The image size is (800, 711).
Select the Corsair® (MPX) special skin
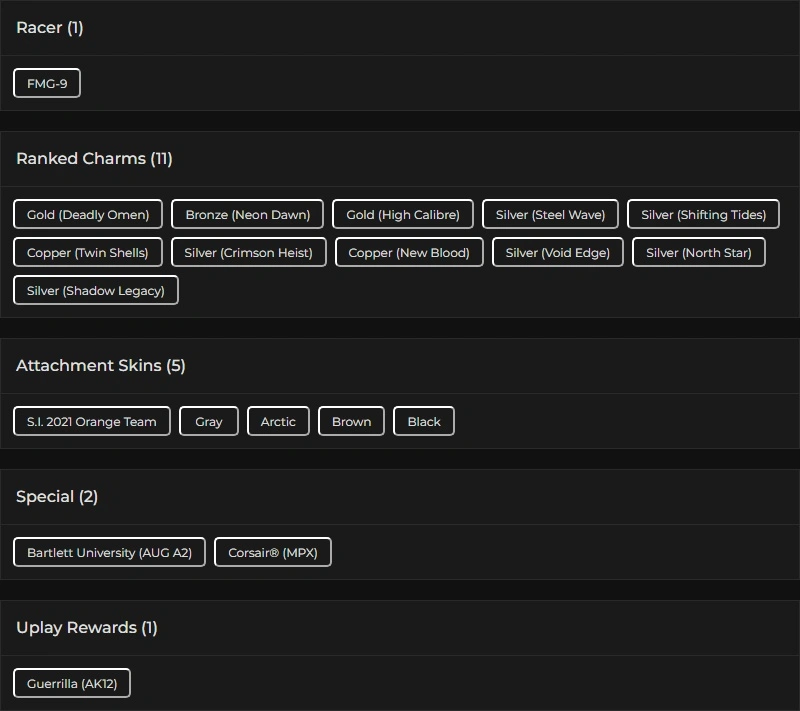[x=273, y=553]
